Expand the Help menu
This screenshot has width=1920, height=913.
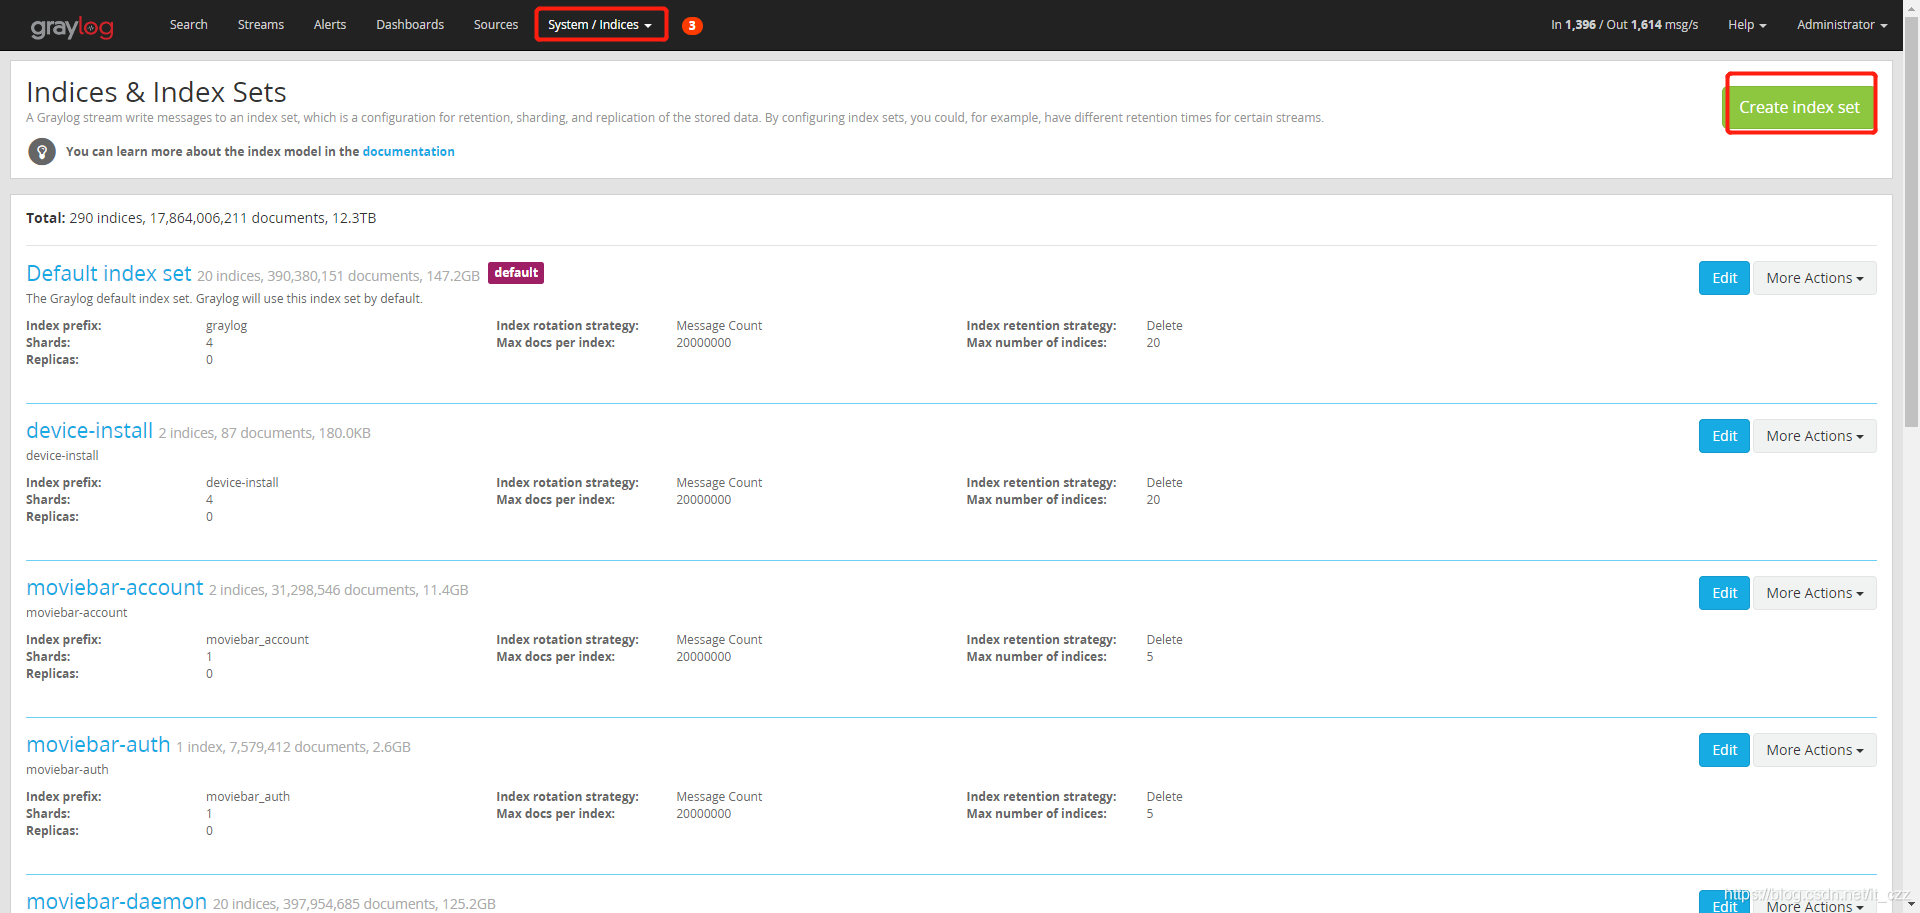tap(1747, 25)
